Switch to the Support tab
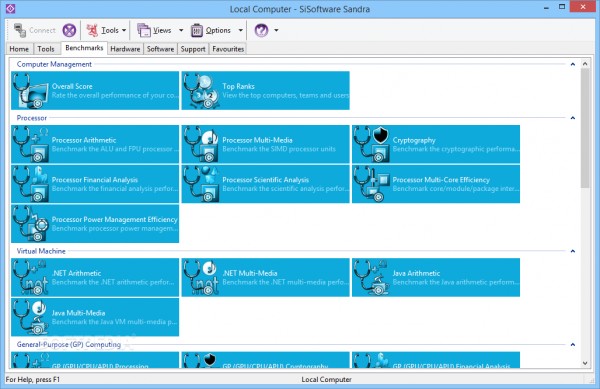The height and width of the screenshot is (389, 600). [x=193, y=49]
